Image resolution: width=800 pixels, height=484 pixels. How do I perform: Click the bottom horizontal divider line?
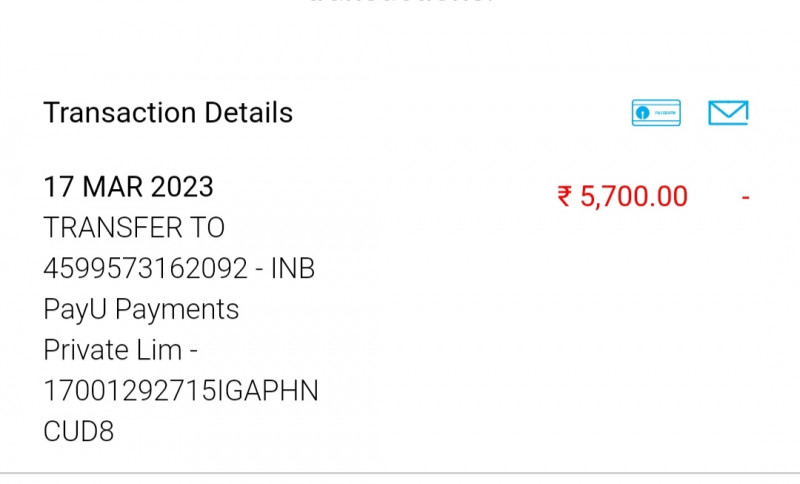click(x=400, y=472)
